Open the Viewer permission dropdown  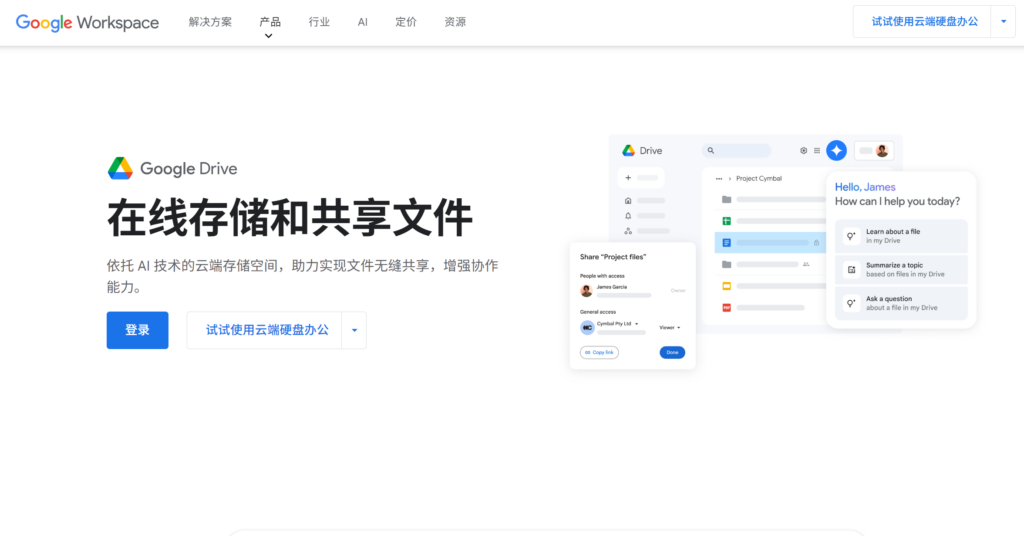coord(669,327)
